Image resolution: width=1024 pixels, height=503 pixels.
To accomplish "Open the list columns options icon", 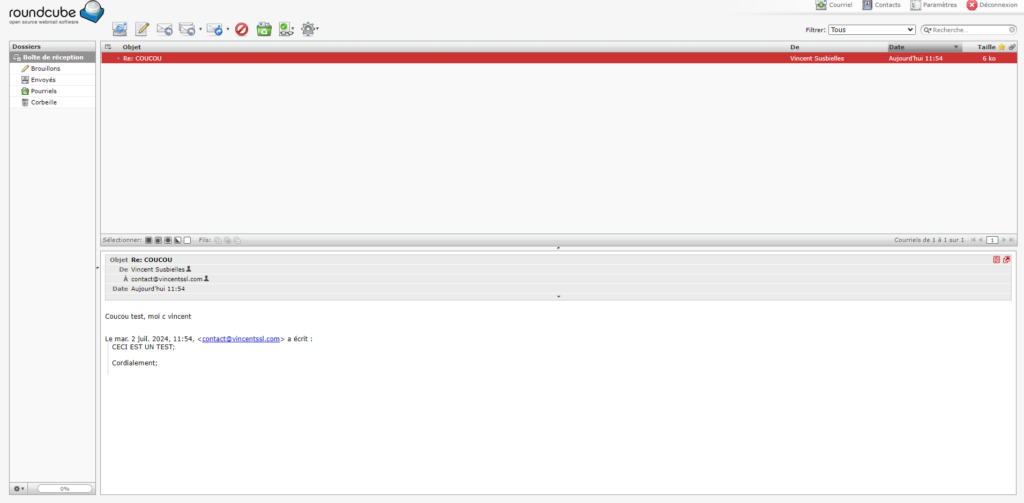I will tap(108, 47).
